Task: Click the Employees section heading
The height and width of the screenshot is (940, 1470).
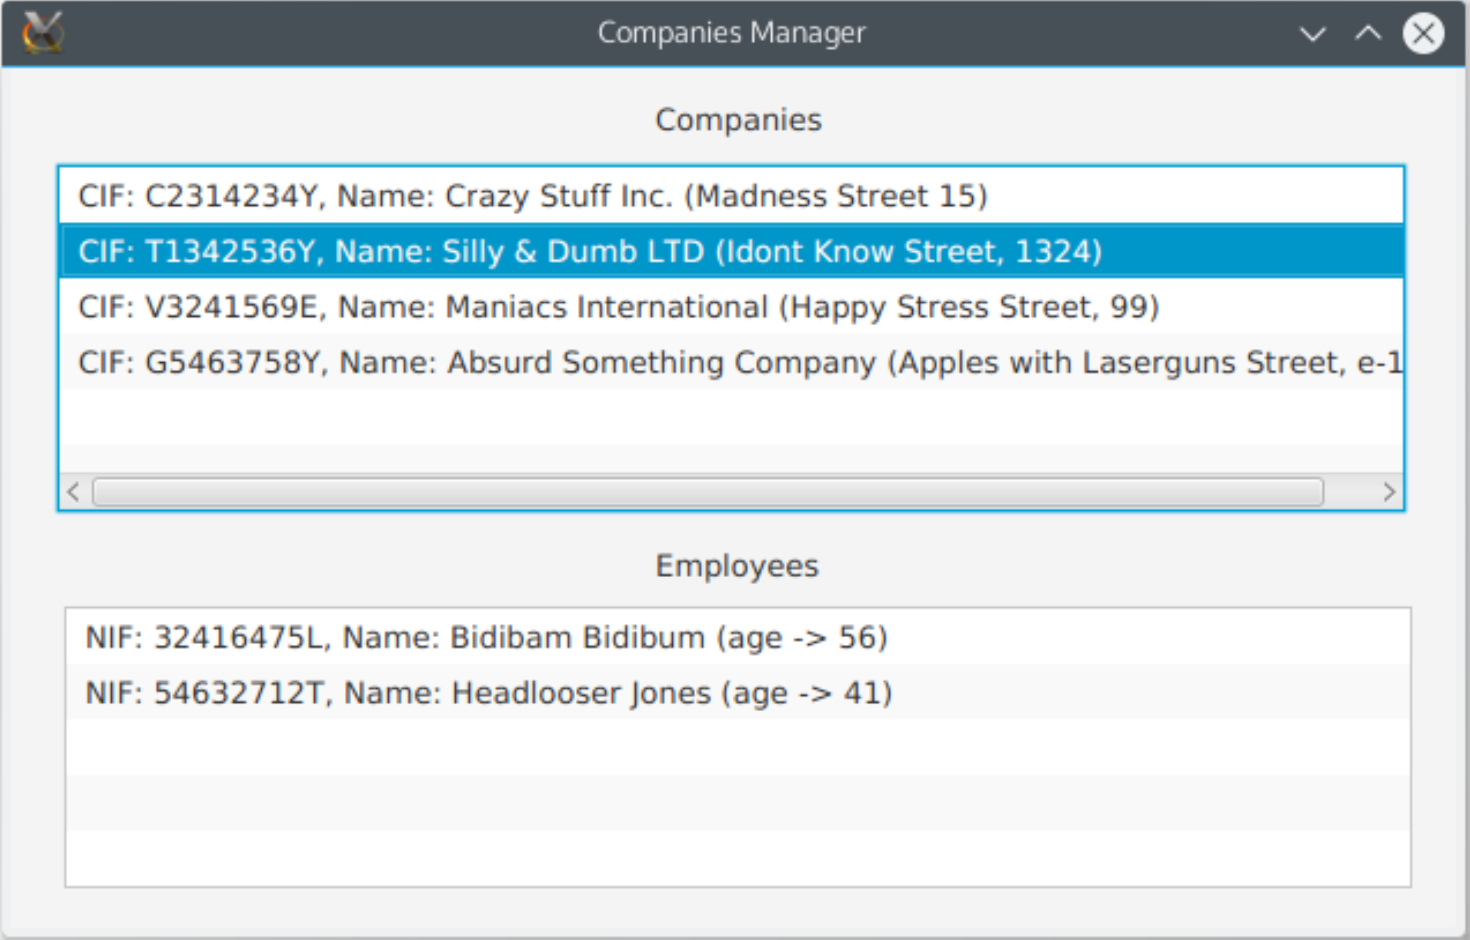Action: click(x=736, y=565)
